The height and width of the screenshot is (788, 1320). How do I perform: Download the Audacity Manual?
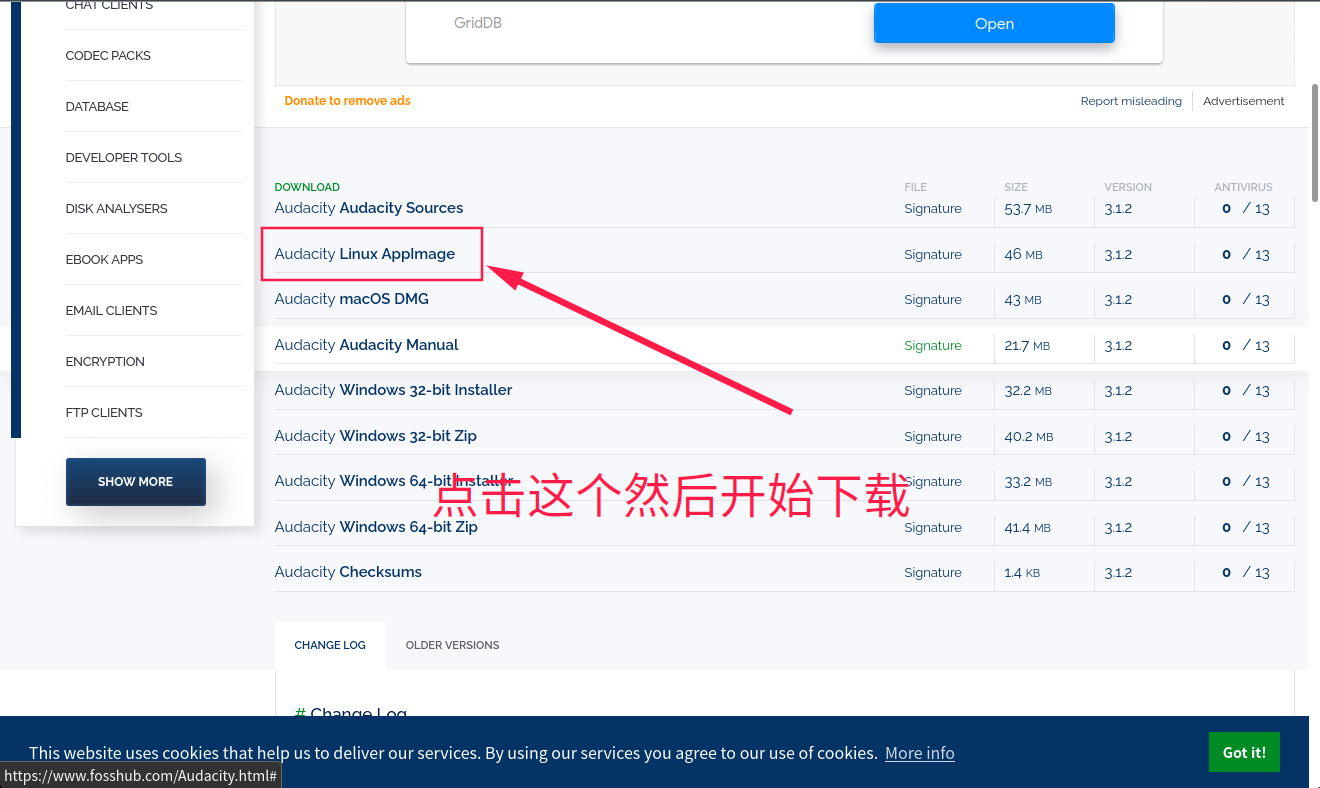point(366,345)
